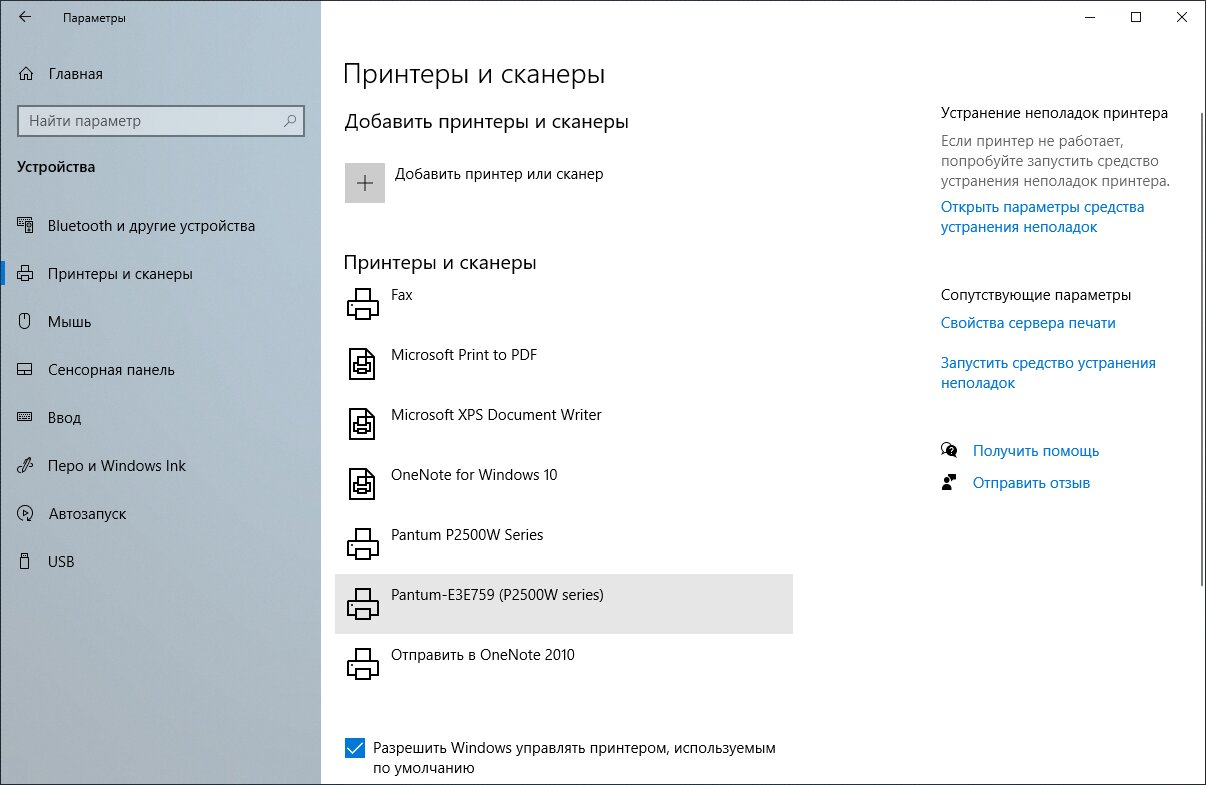
Task: Click the Главная home icon
Action: click(x=26, y=74)
